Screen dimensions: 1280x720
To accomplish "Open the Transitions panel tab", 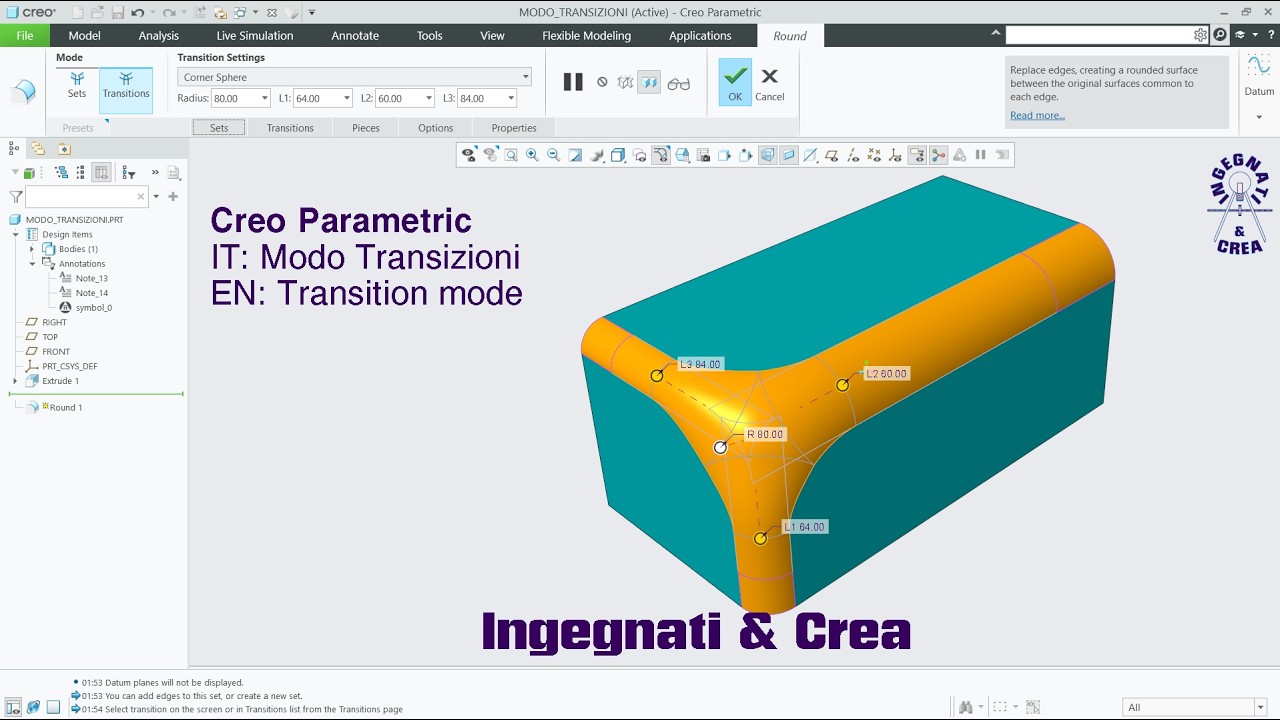I will tap(290, 128).
